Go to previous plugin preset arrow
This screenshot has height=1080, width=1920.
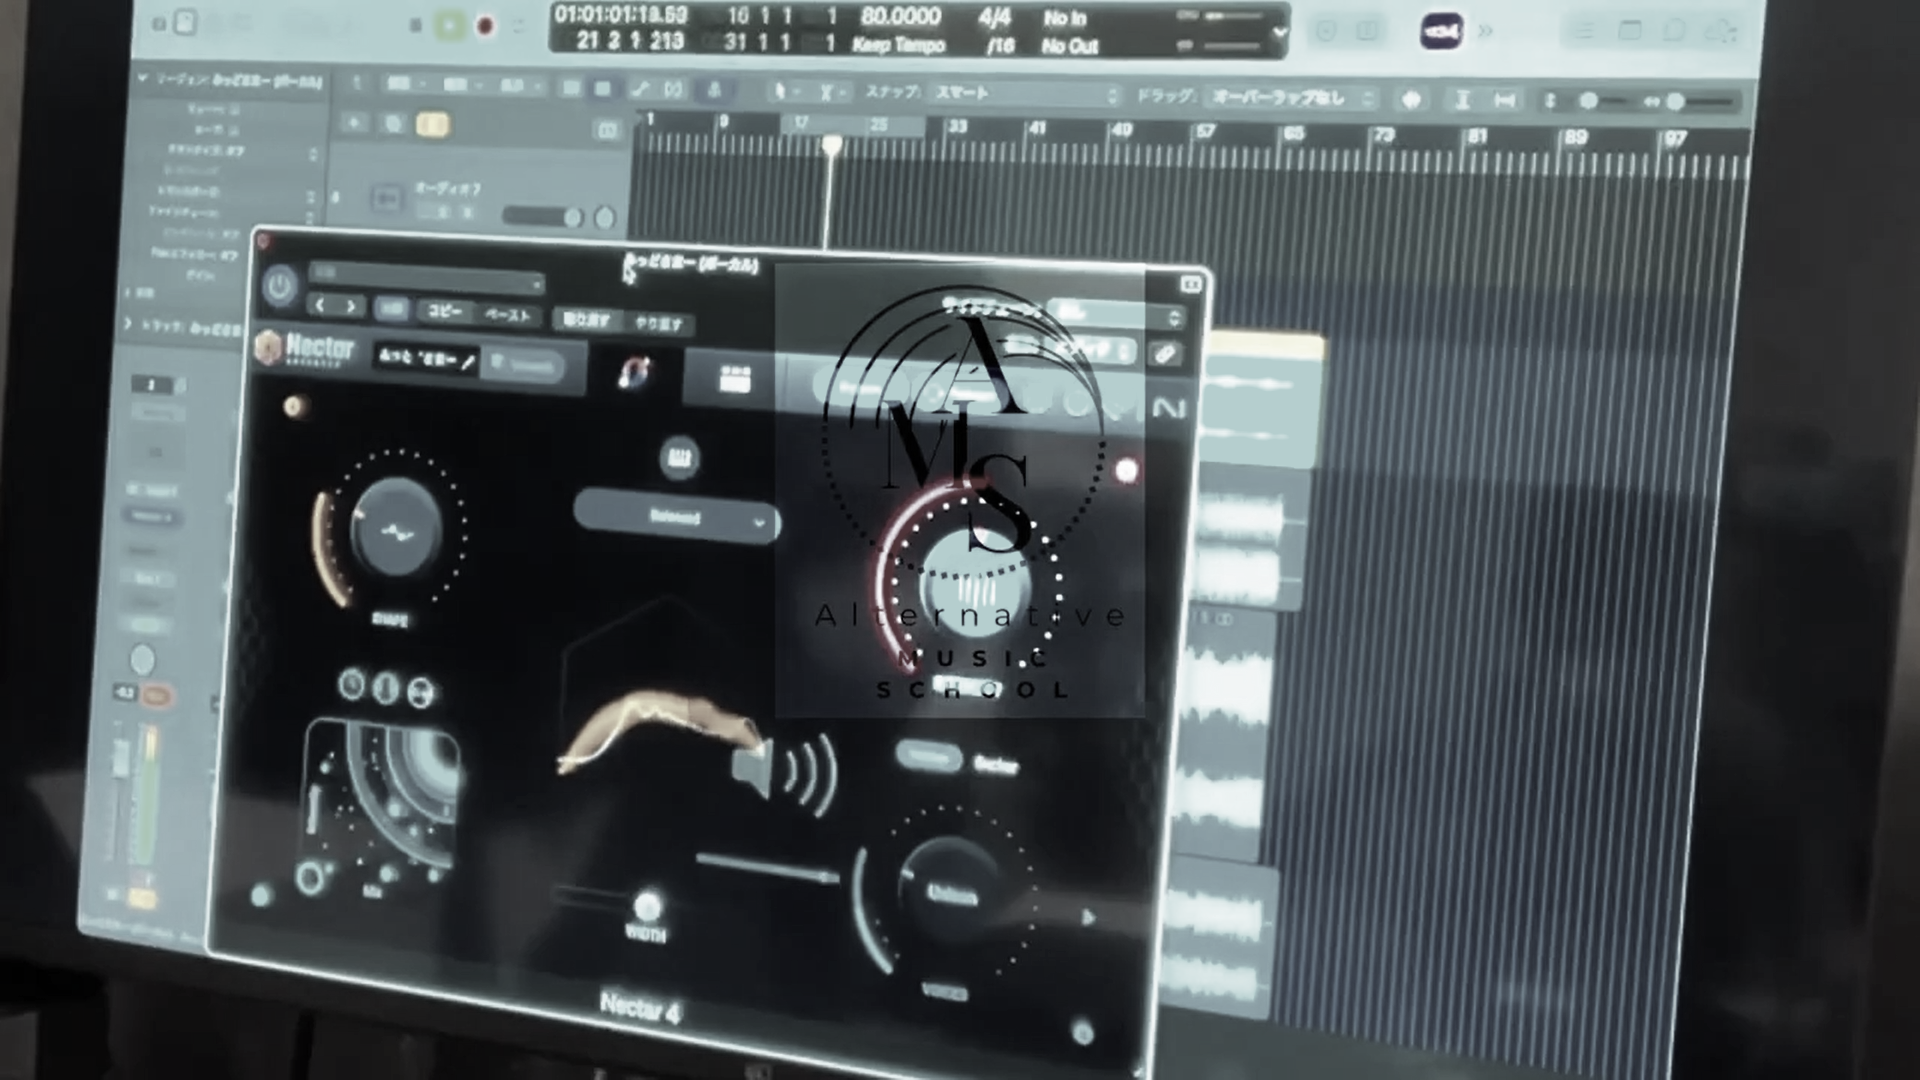[320, 305]
